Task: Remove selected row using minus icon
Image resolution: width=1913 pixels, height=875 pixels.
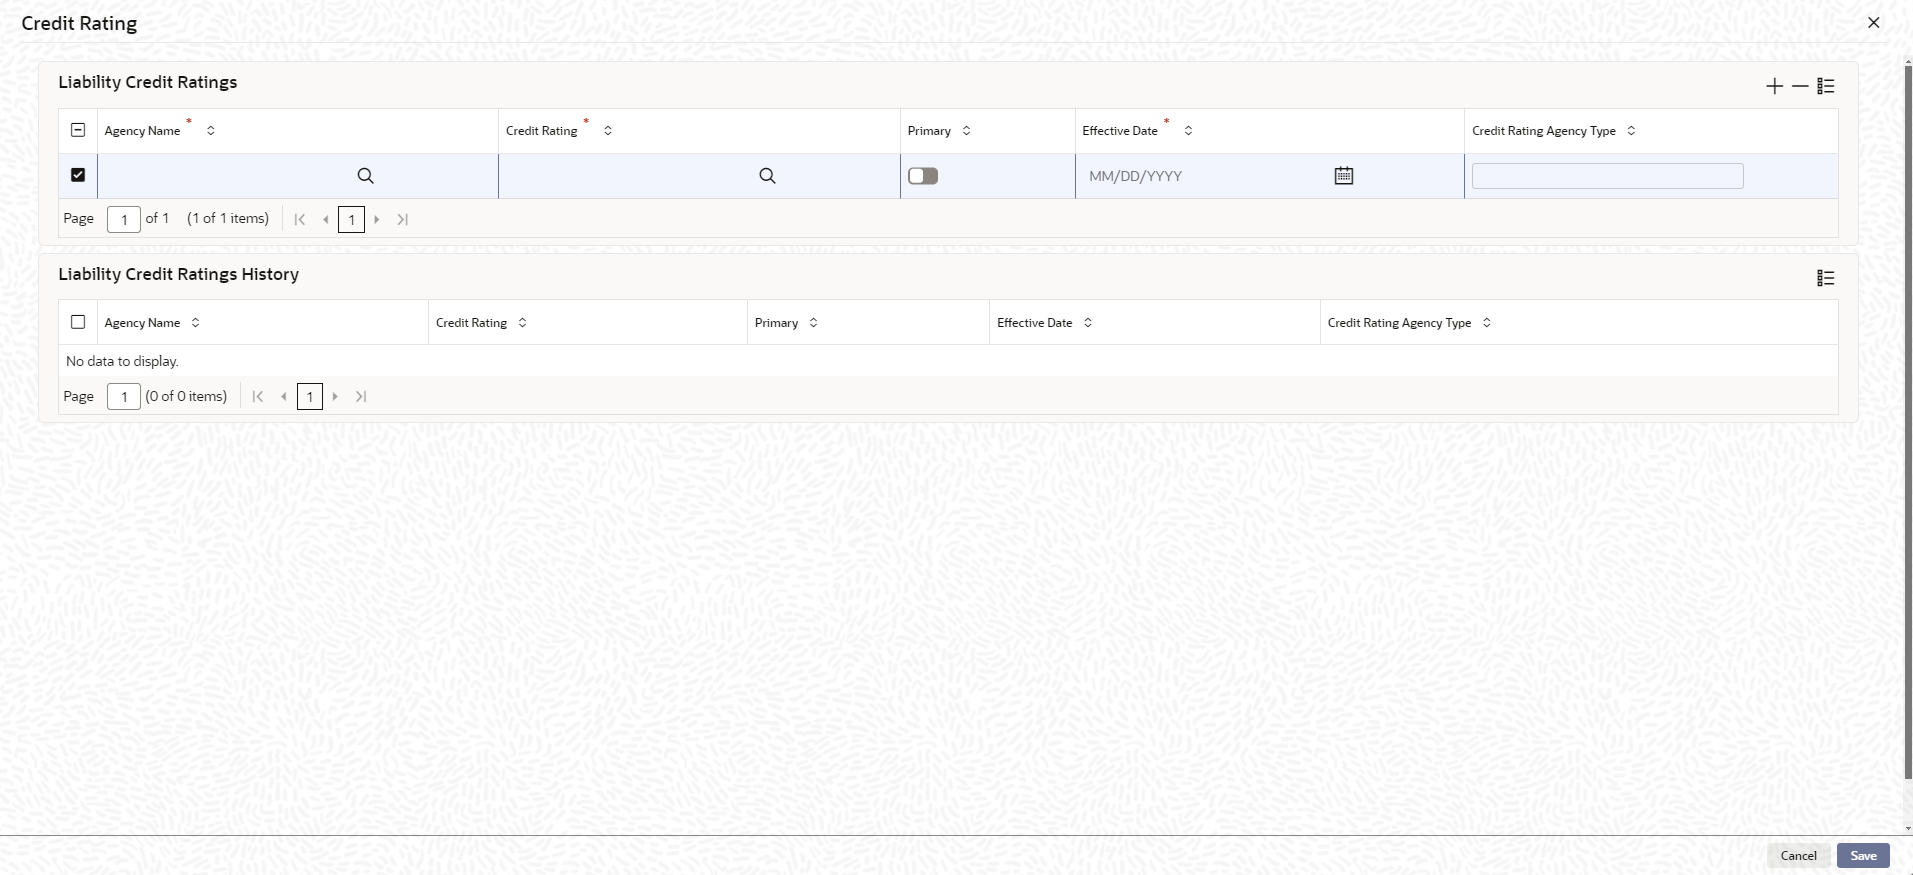Action: [1800, 87]
